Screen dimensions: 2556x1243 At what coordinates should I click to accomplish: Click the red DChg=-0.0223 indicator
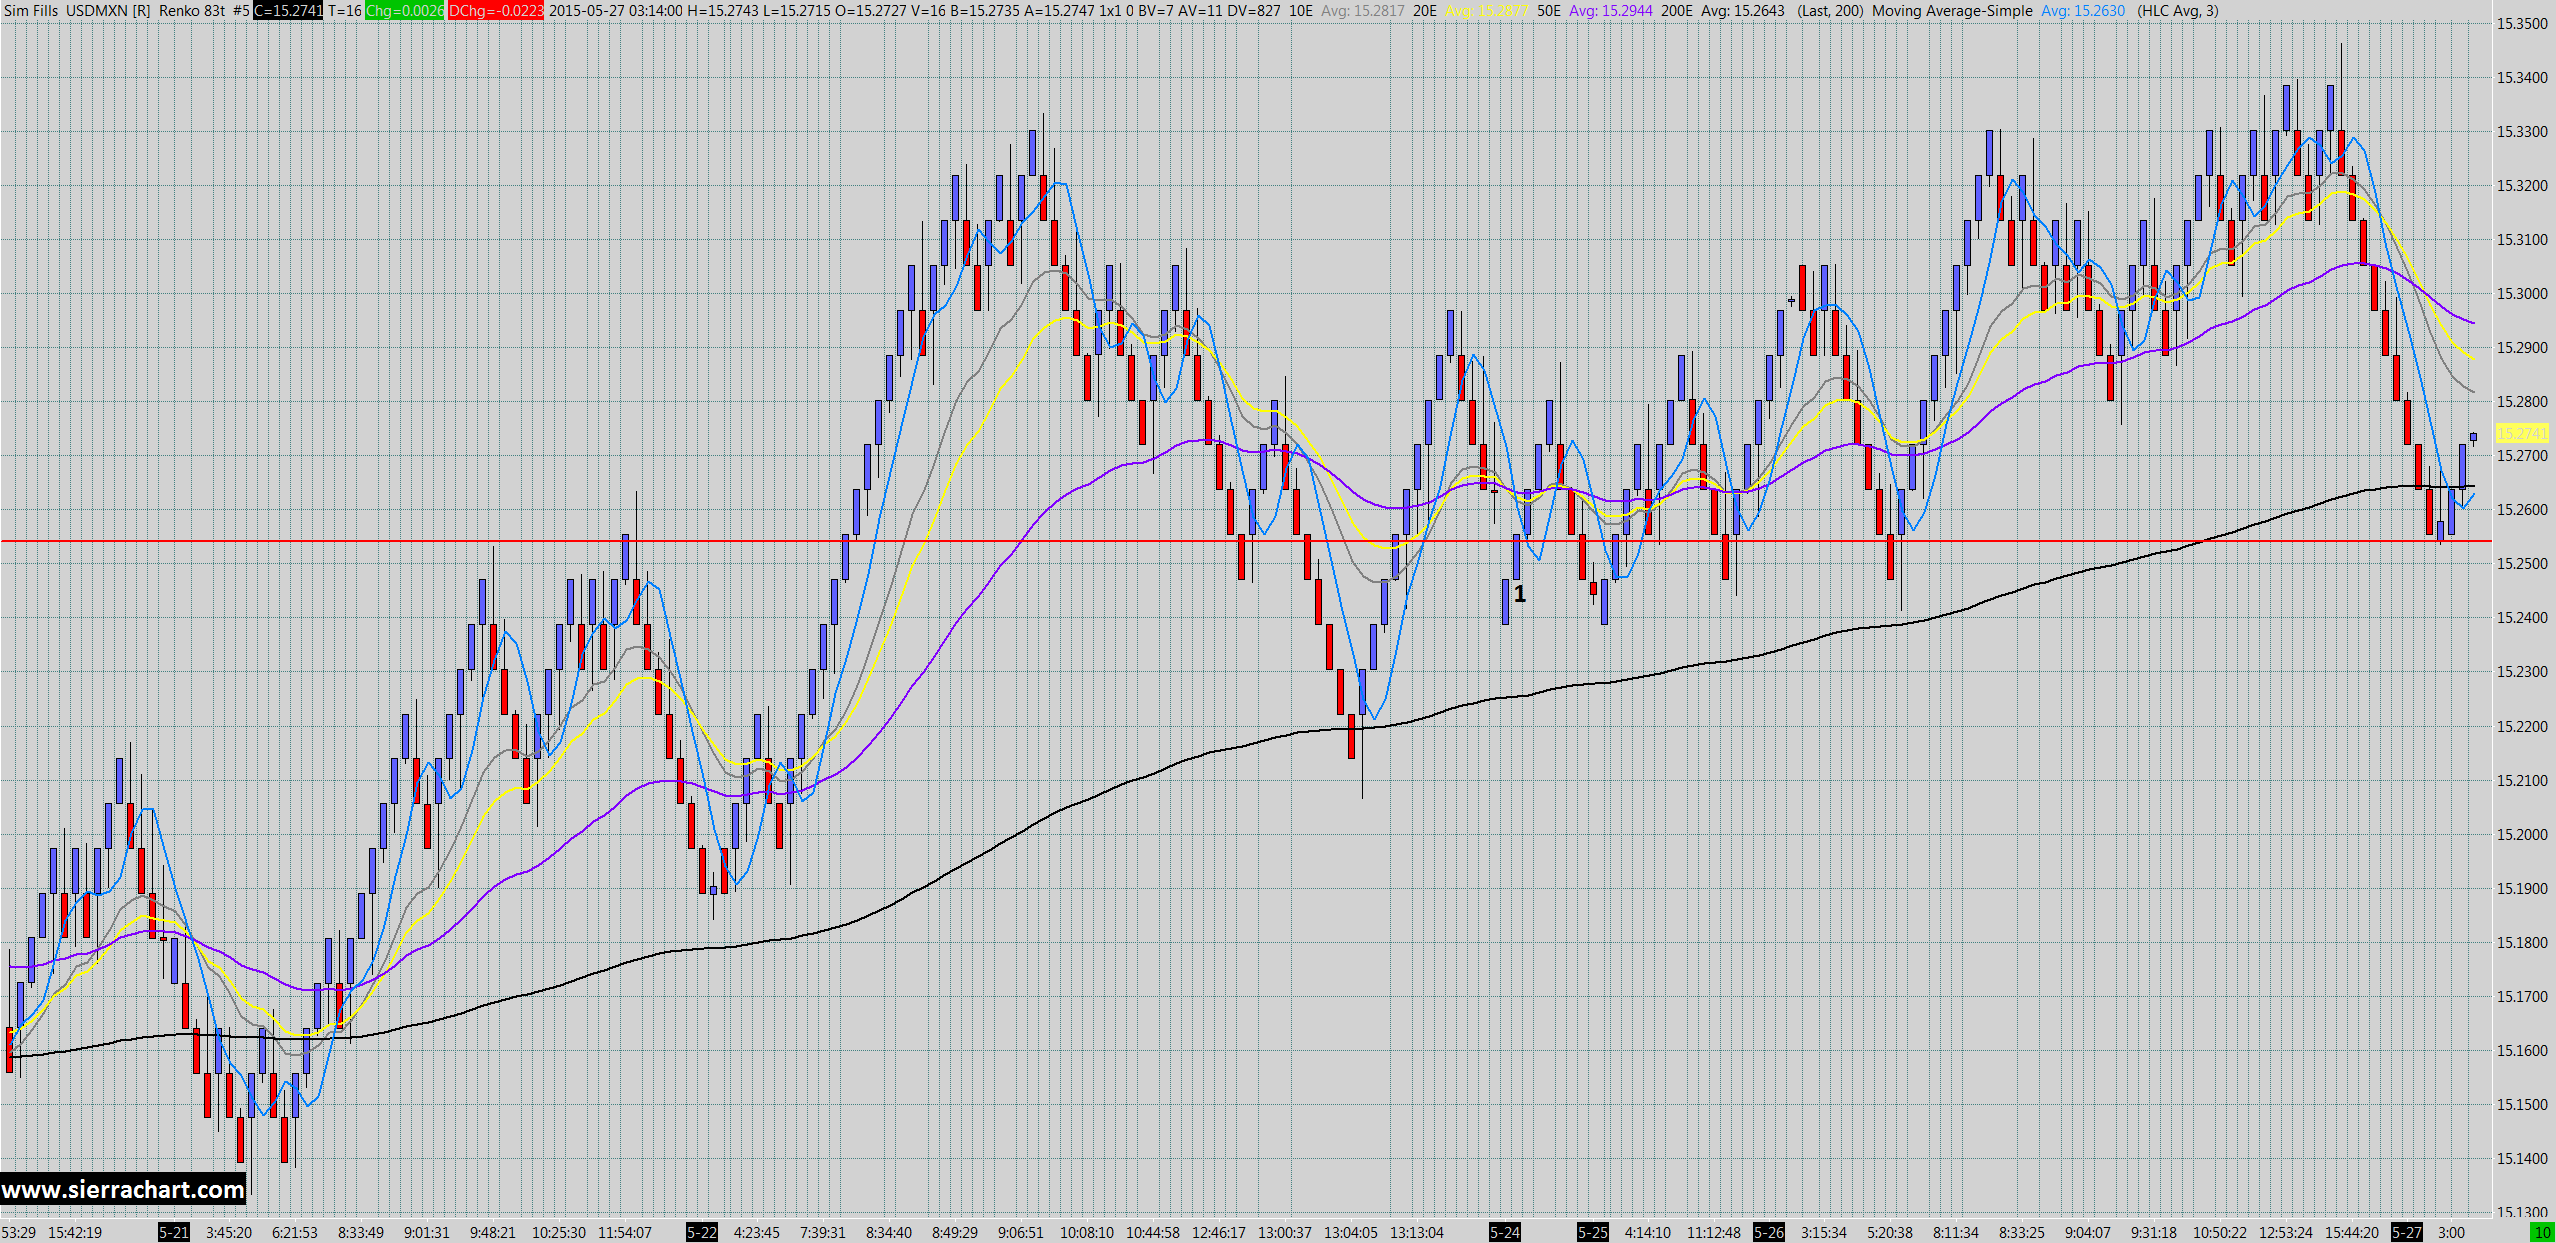point(495,11)
